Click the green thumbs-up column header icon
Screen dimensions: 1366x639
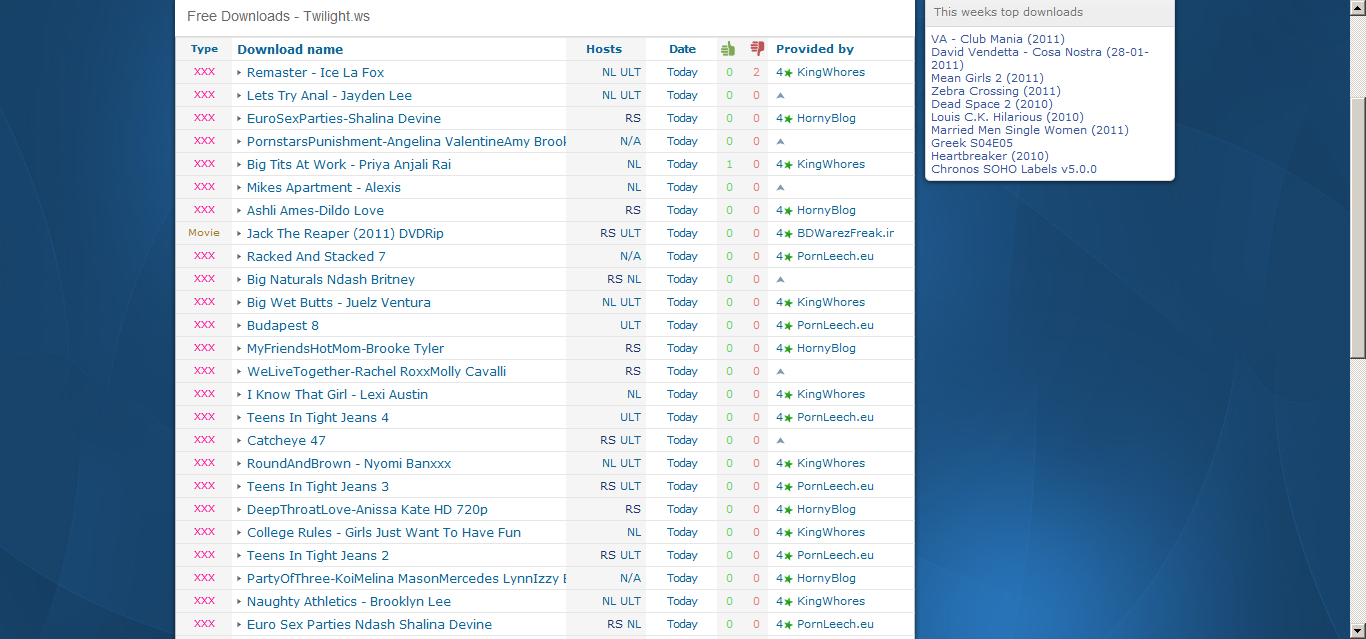728,48
